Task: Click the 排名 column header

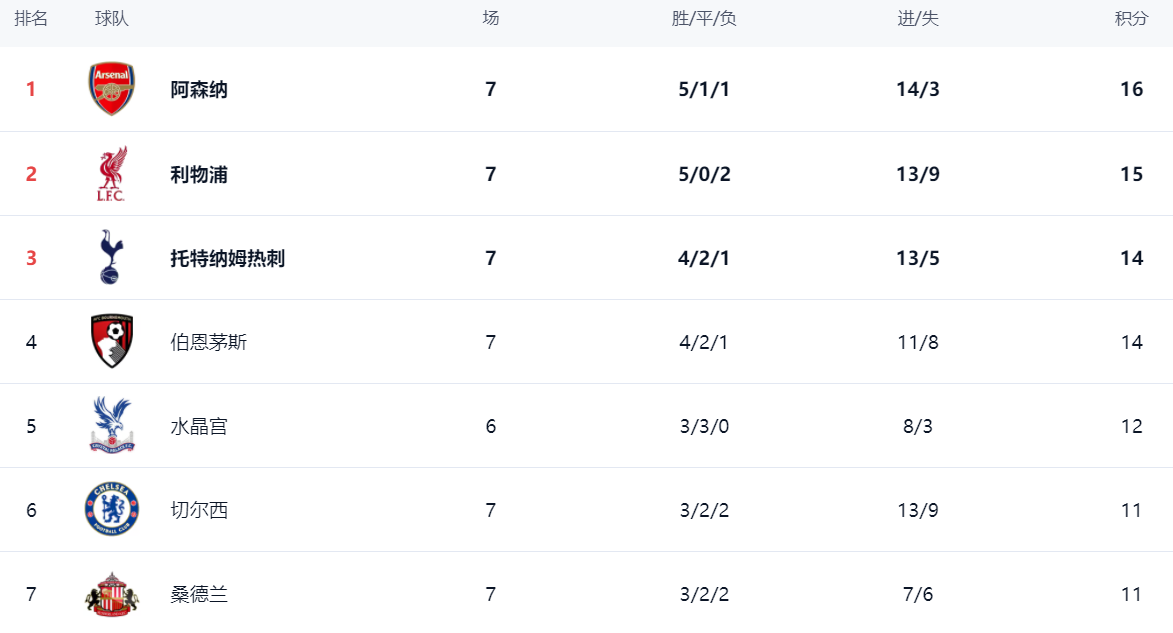Action: [31, 19]
